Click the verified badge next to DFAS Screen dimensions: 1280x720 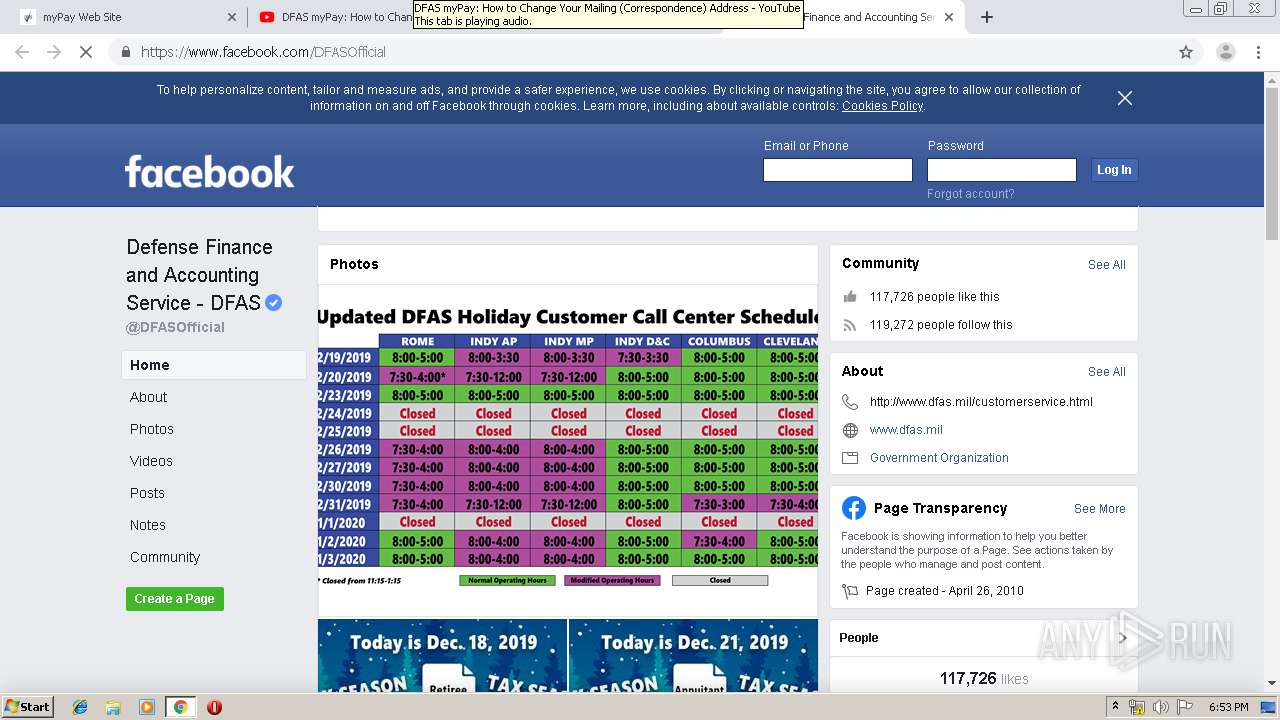point(273,303)
